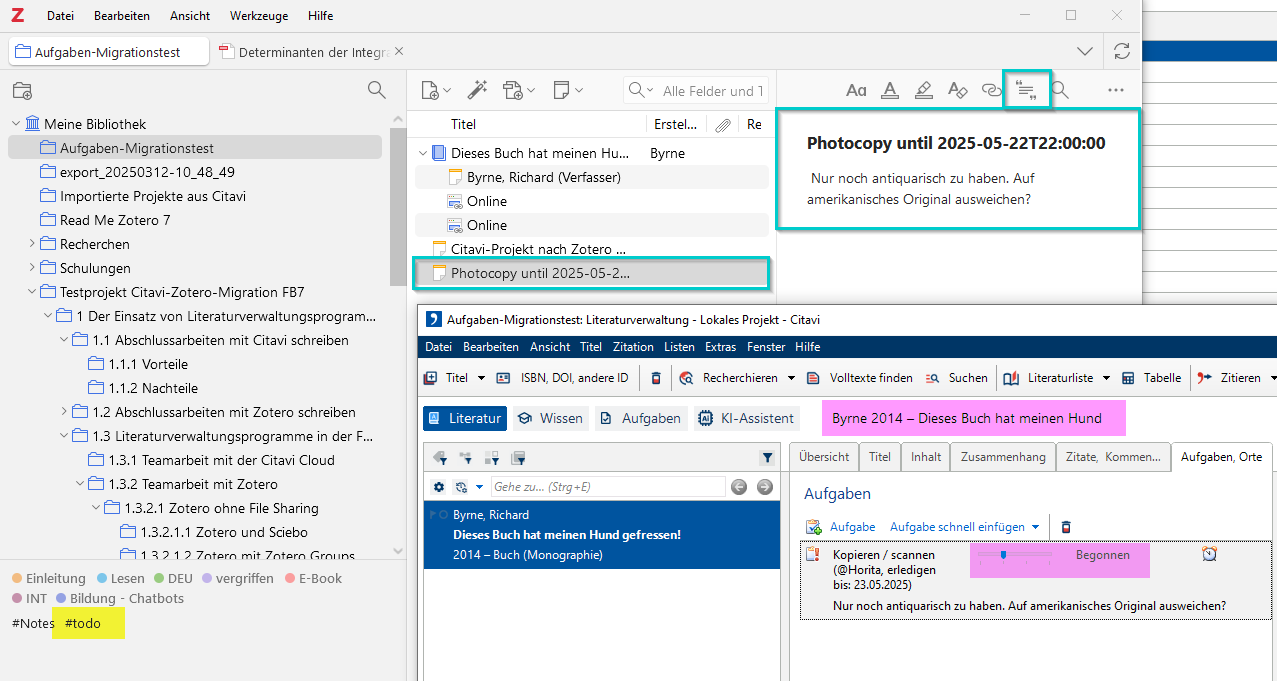Click the find magnifier icon in note editor
The width and height of the screenshot is (1277, 681).
tap(1060, 90)
